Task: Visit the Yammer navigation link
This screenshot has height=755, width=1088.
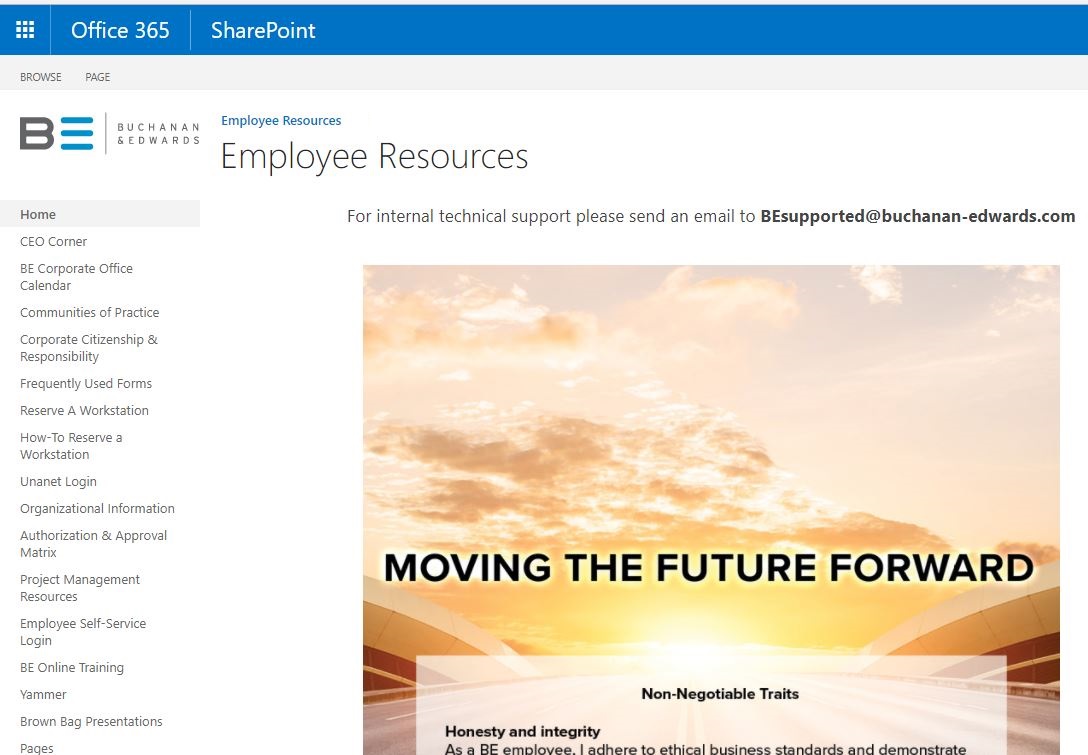Action: [x=43, y=694]
